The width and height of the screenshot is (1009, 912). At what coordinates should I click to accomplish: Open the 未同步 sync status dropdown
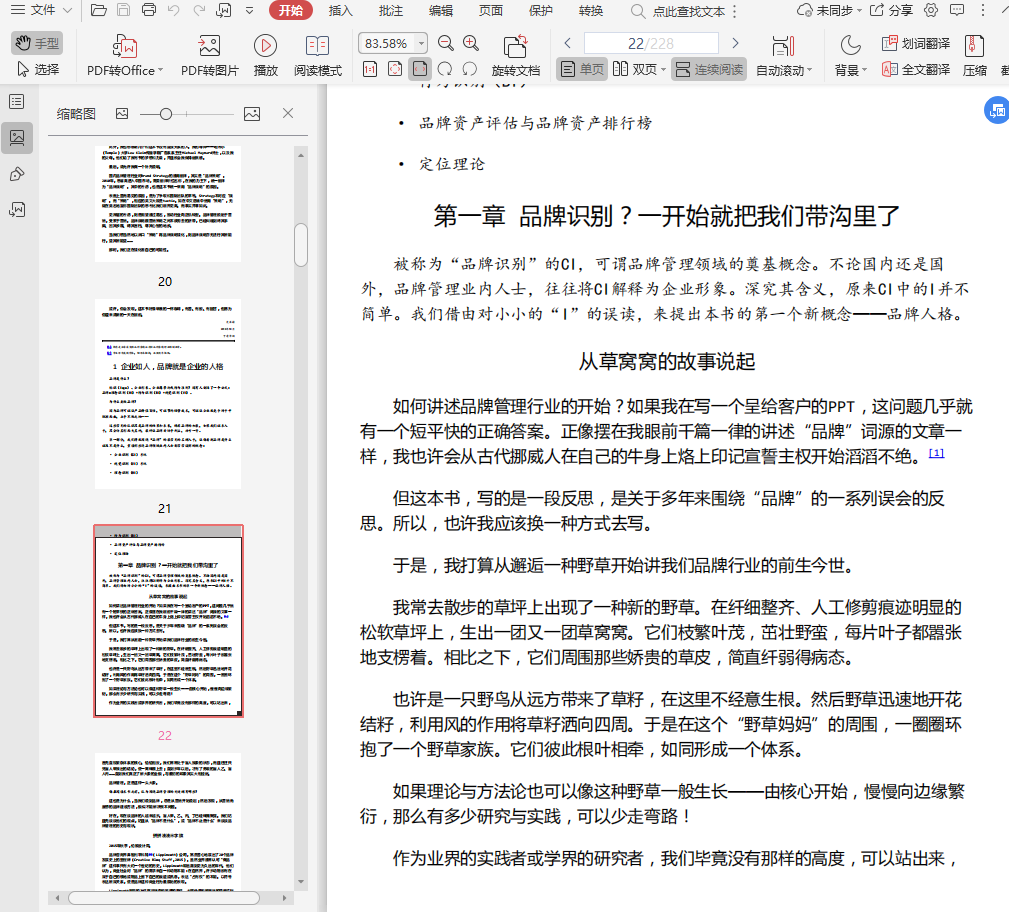point(829,10)
